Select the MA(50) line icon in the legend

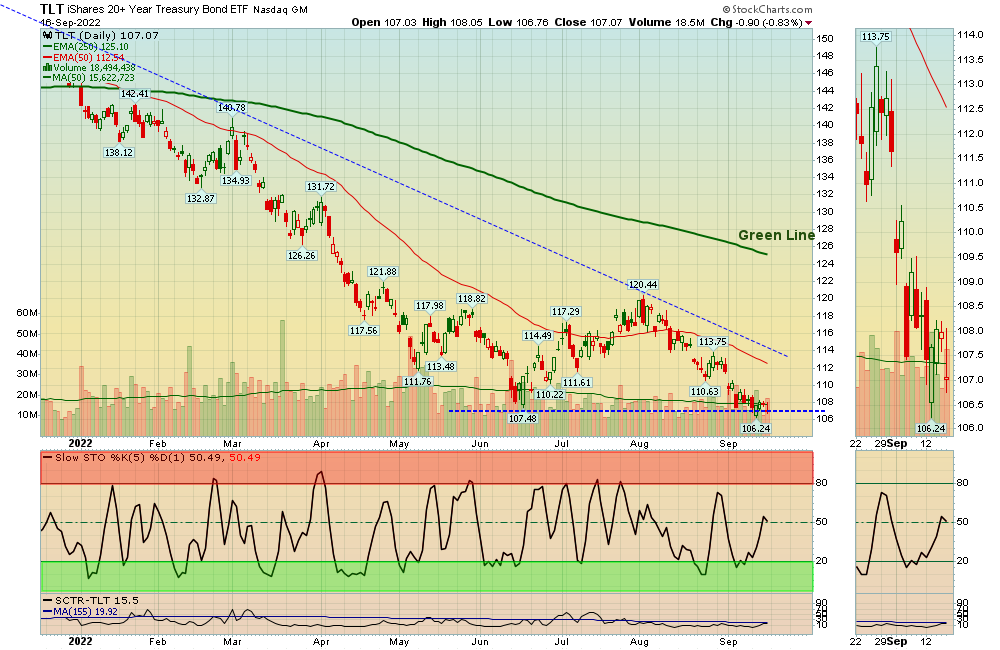click(47, 79)
